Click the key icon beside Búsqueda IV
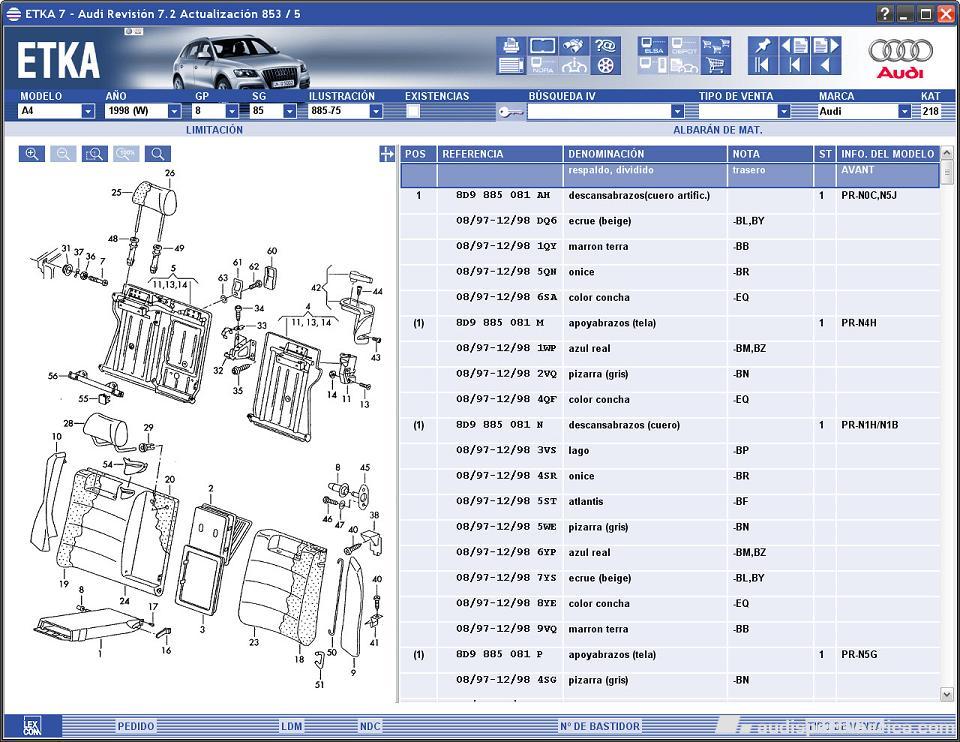The image size is (960, 742). pos(511,111)
